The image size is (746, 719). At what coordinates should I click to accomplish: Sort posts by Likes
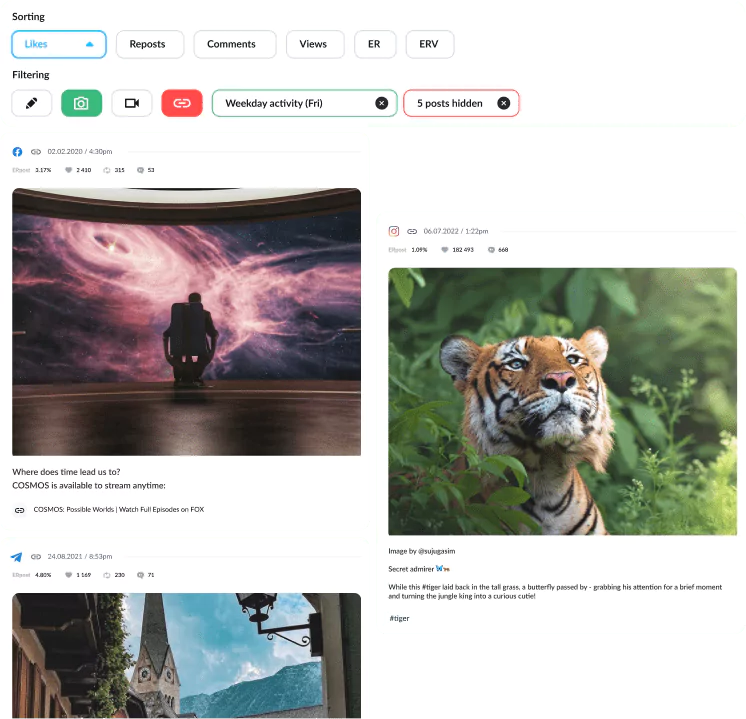coord(59,44)
